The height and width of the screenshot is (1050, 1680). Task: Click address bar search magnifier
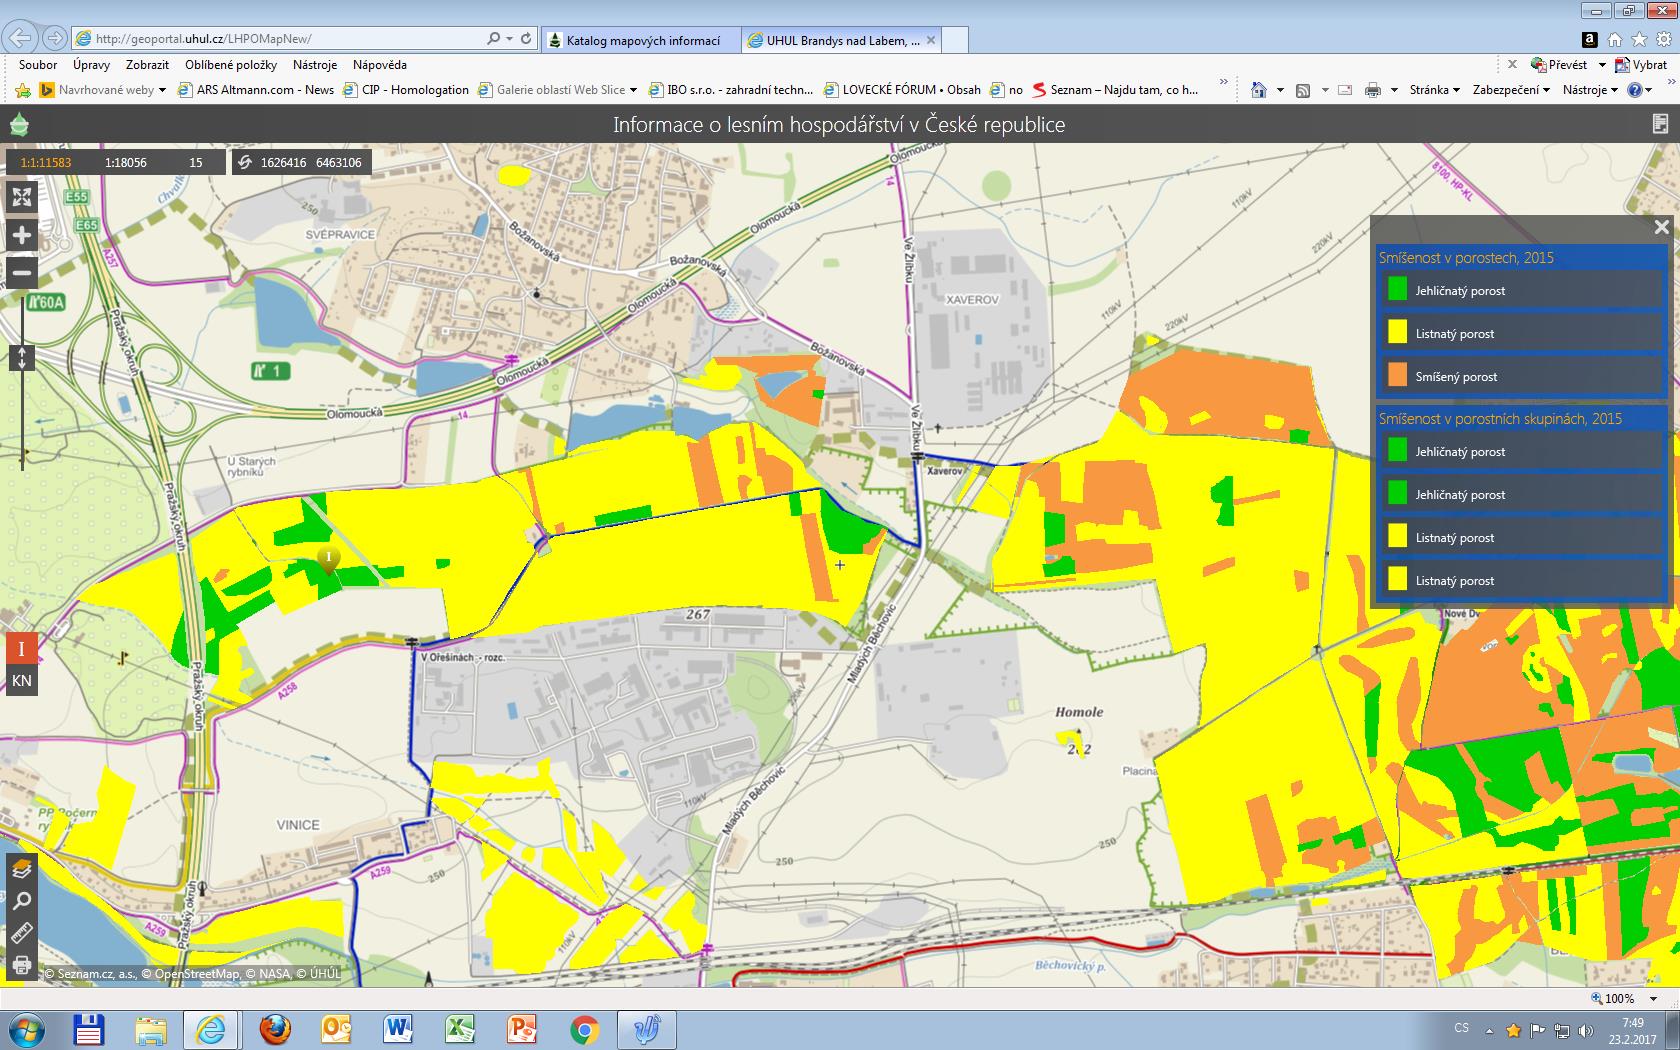(x=493, y=38)
